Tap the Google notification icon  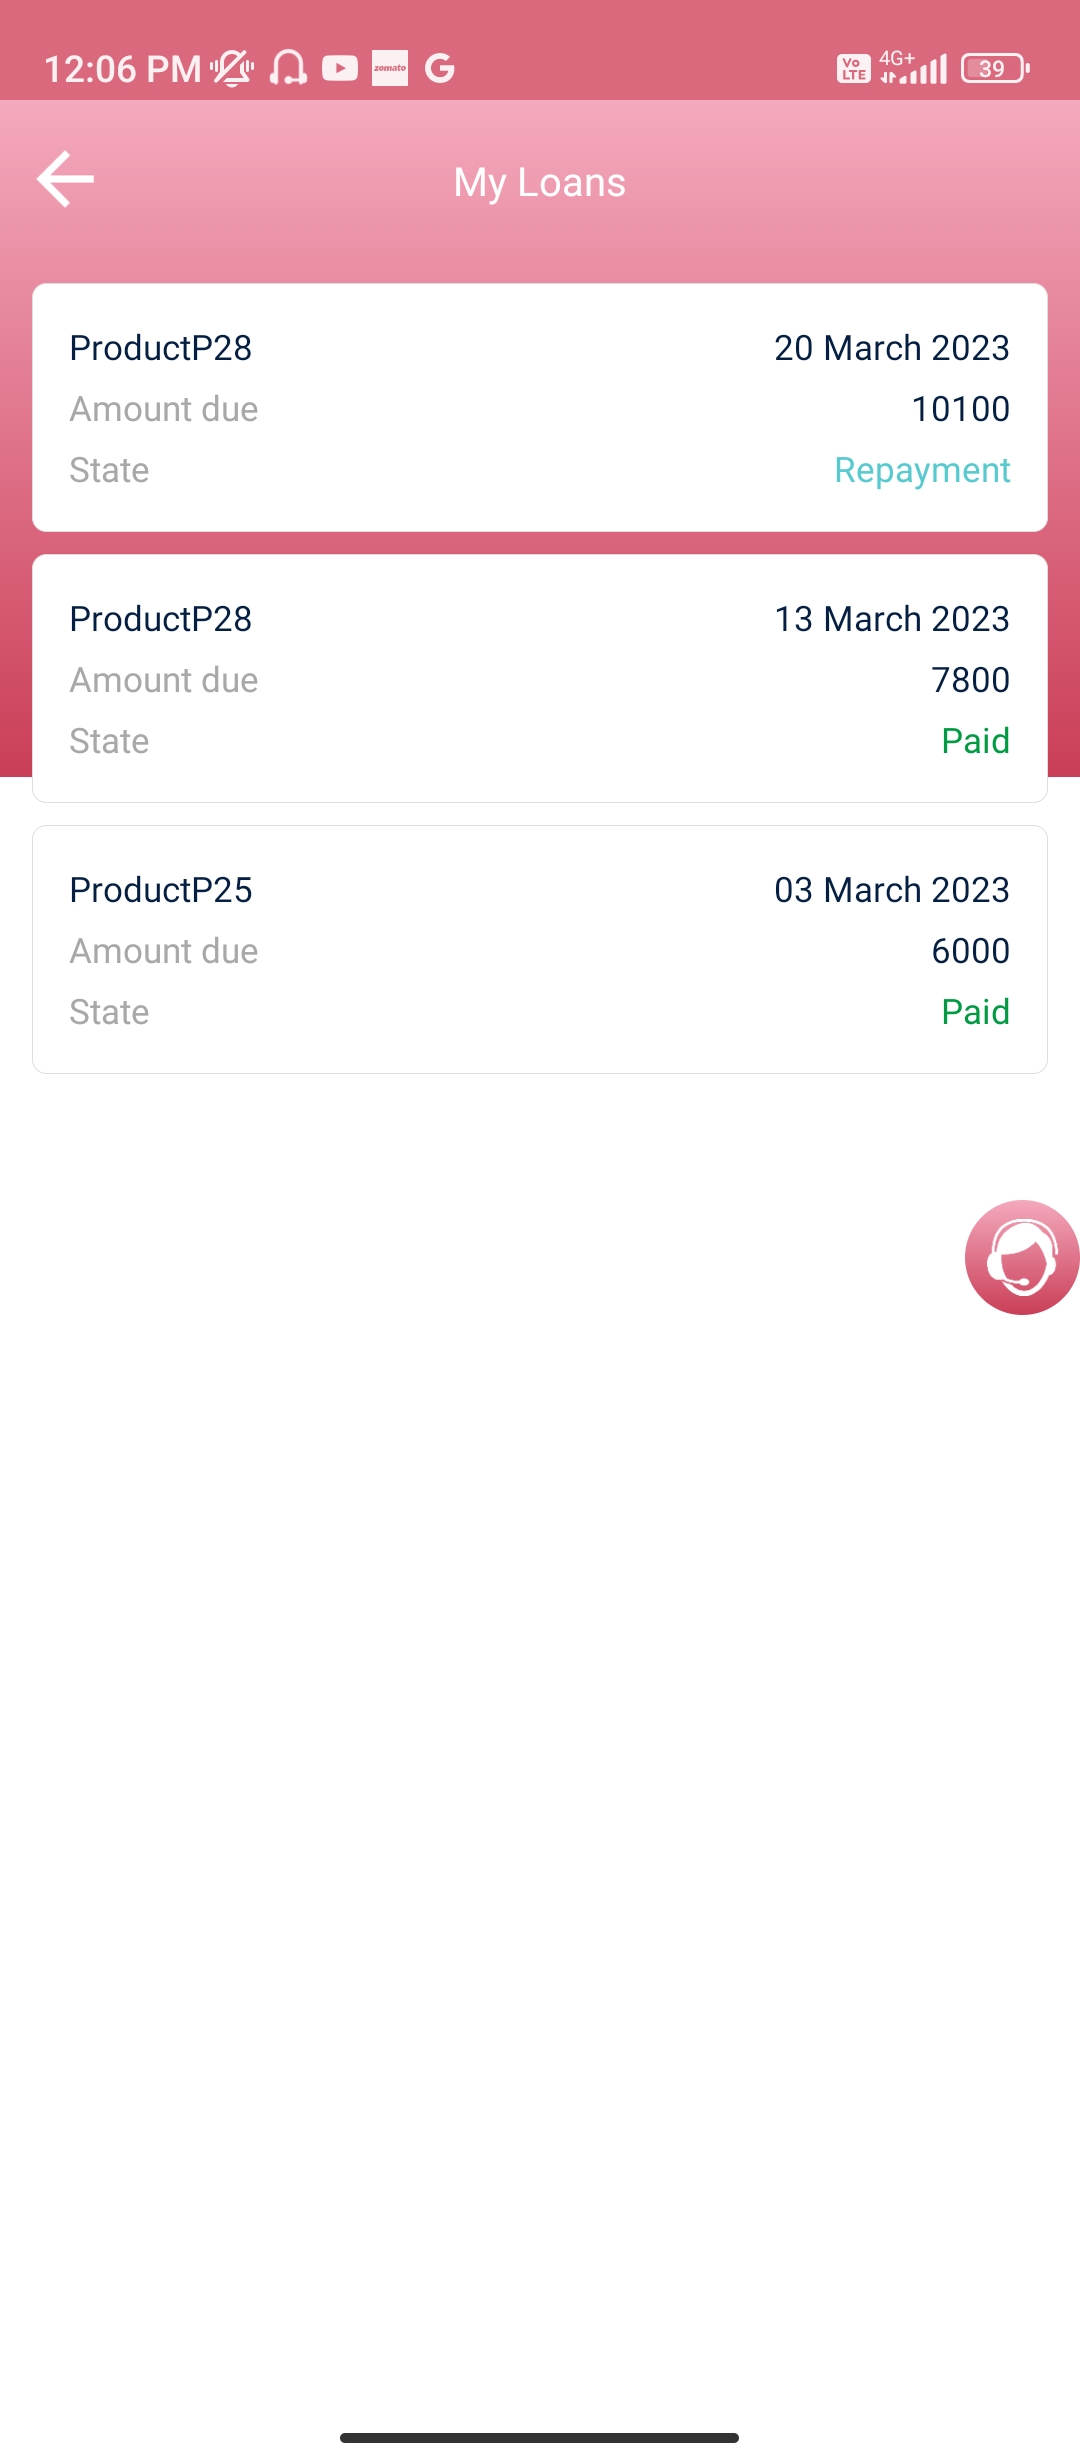(x=440, y=68)
